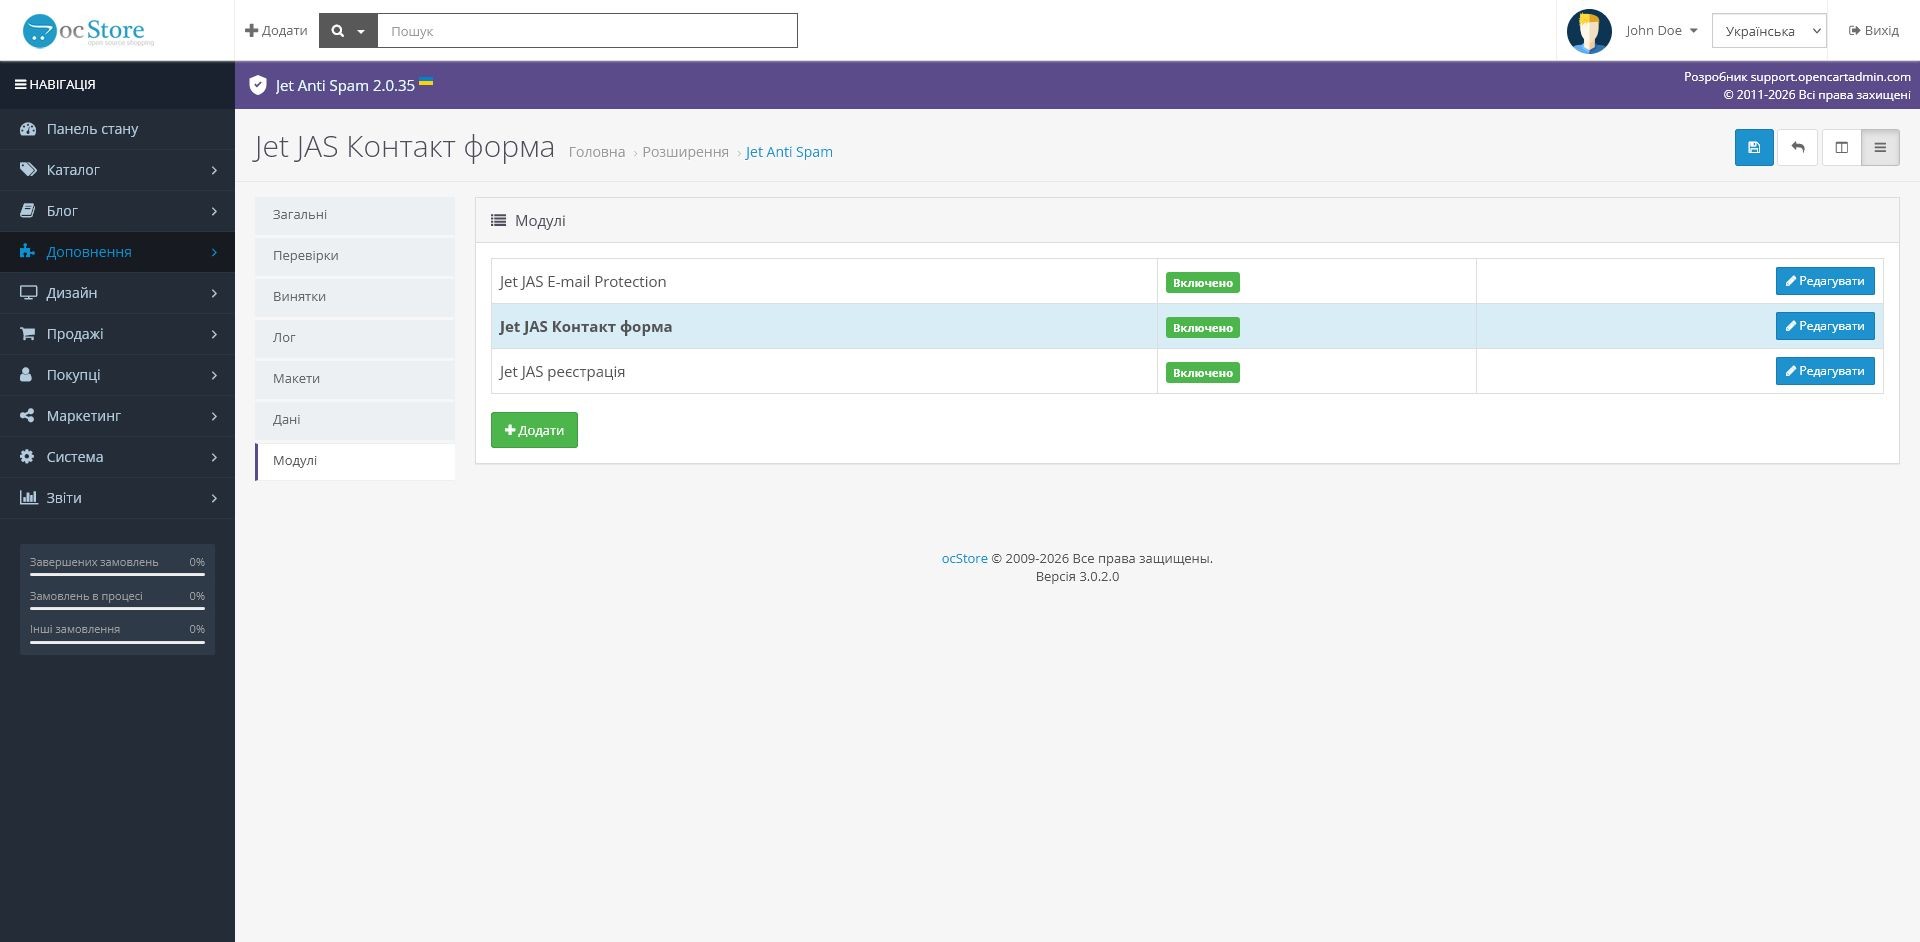The height and width of the screenshot is (942, 1920).
Task: Expand the Дизайн sidebar menu
Action: [x=117, y=293]
